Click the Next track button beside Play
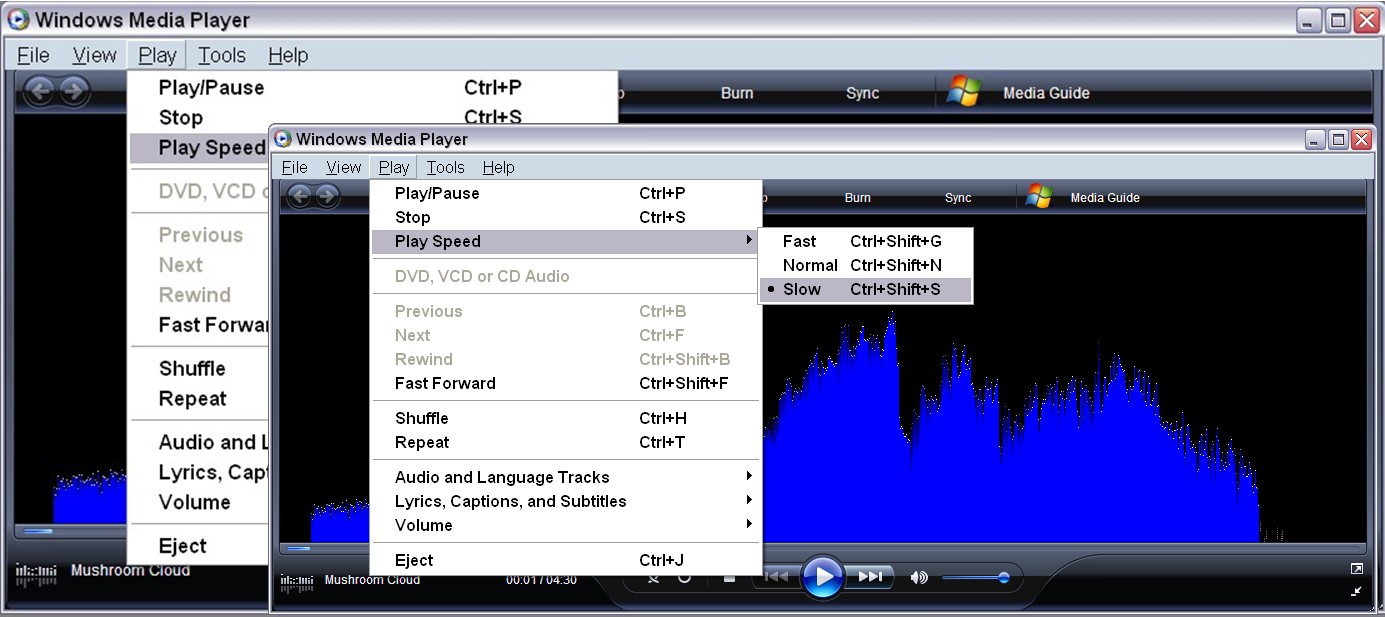Screen dimensions: 1385x617 tap(870, 577)
